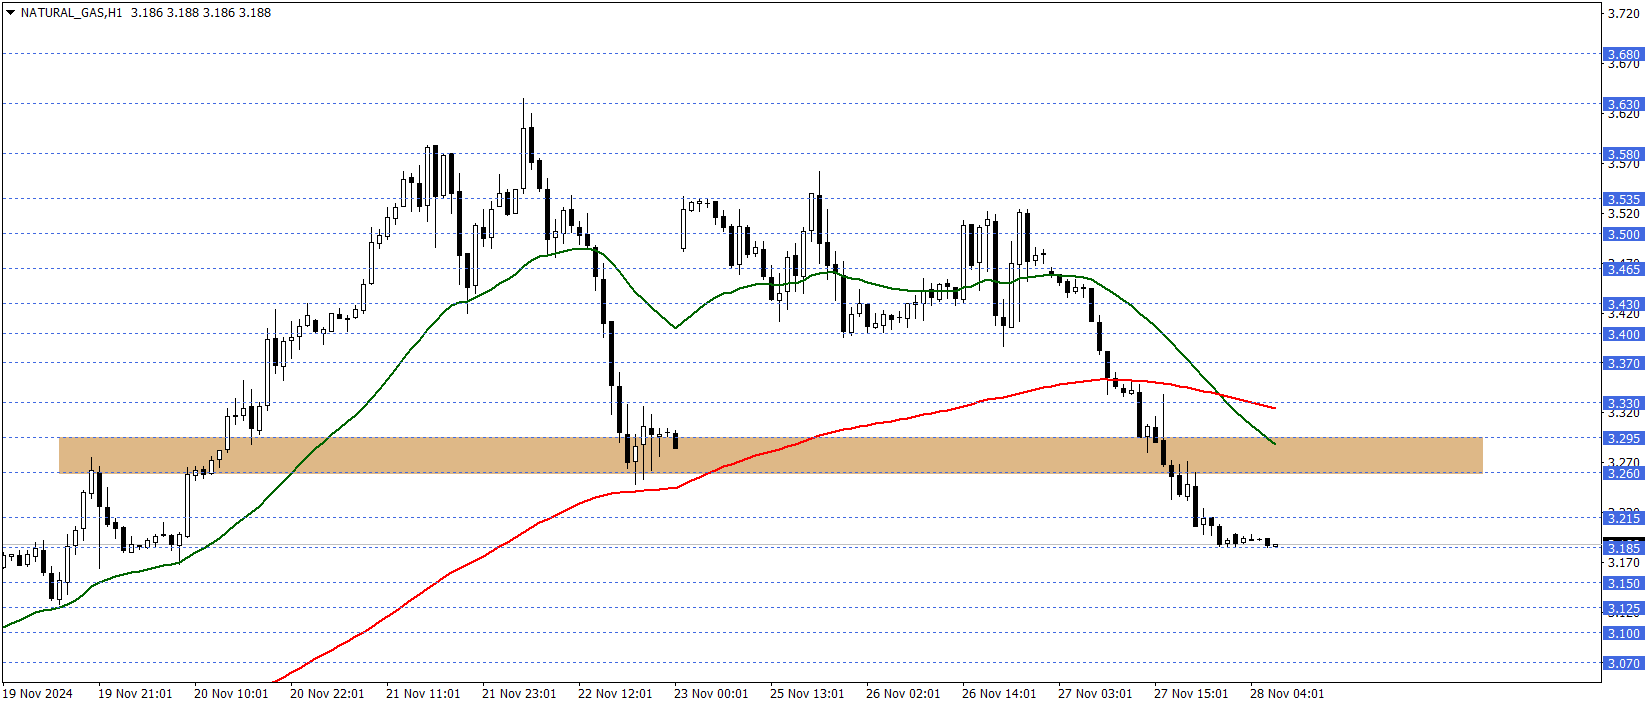Click the 27 Nov 03:01 time label
Image resolution: width=1651 pixels, height=706 pixels.
point(1095,694)
